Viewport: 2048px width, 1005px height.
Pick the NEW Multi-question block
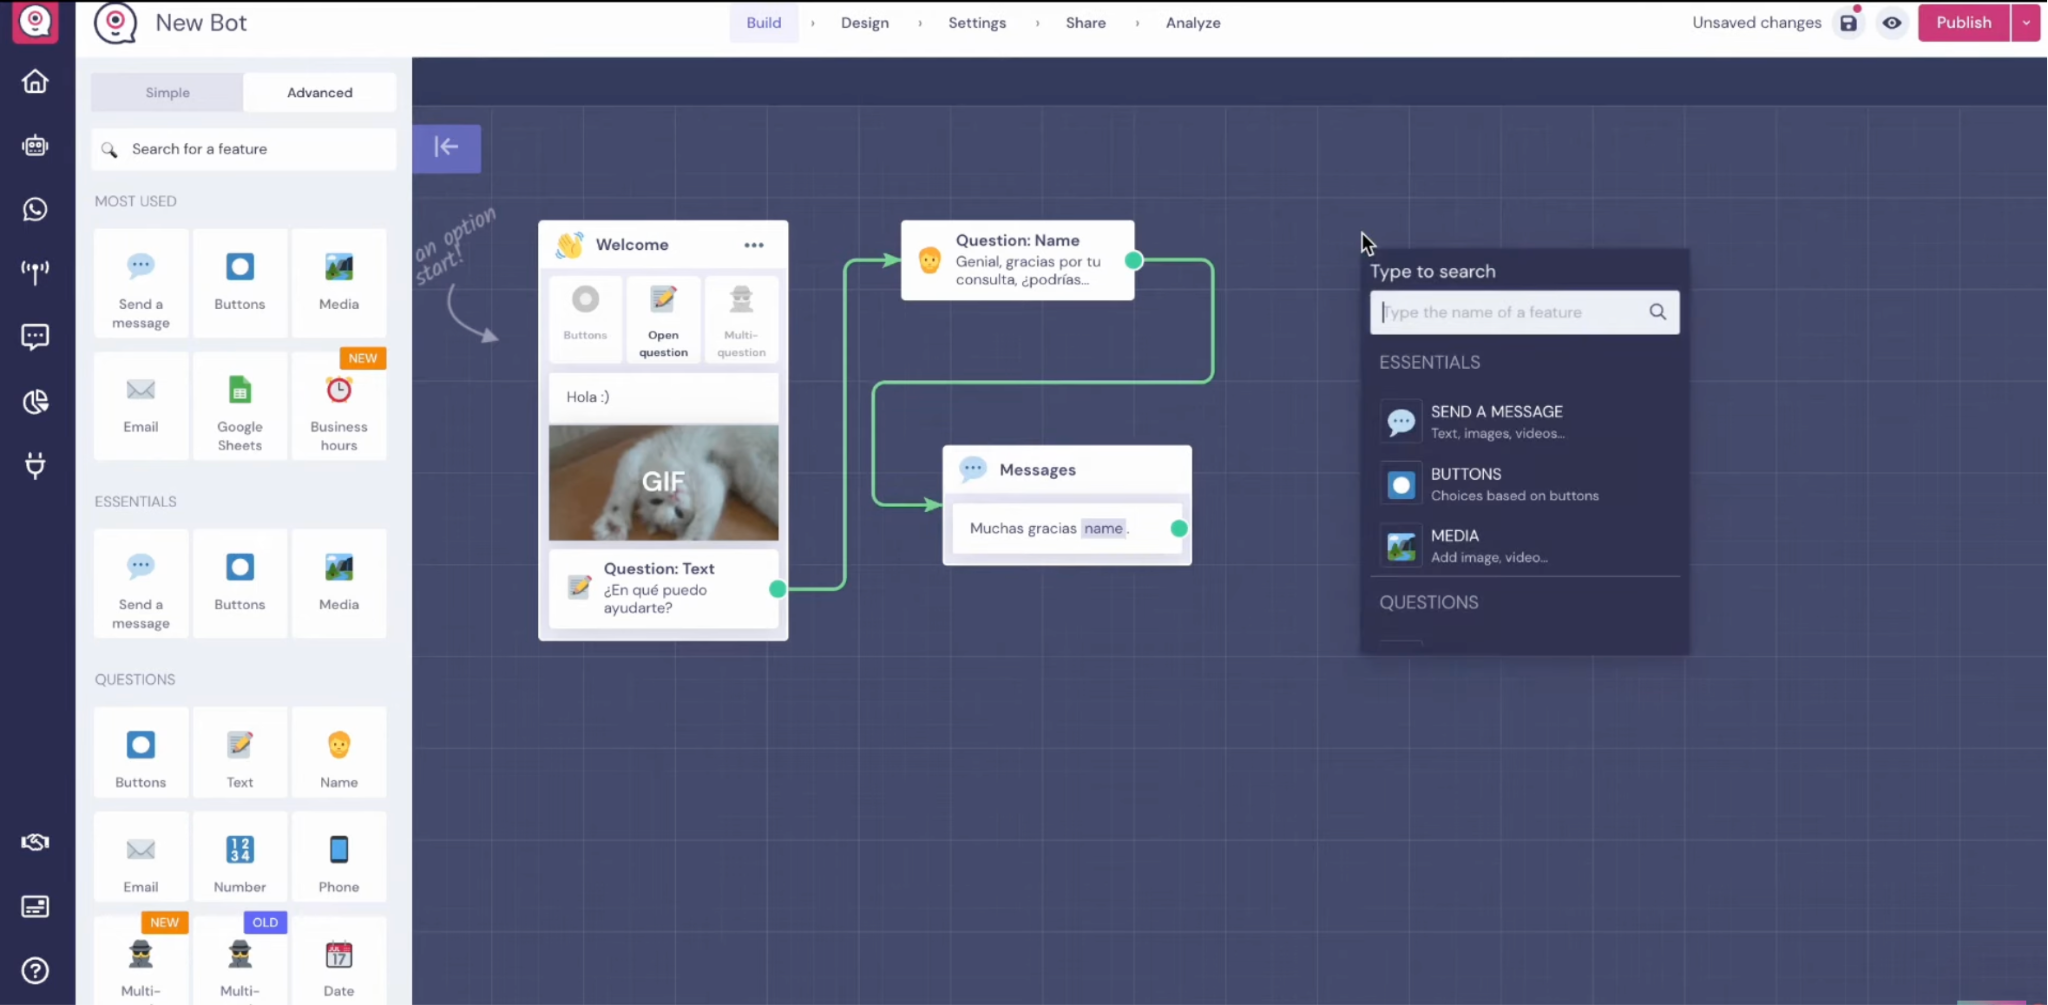click(141, 962)
